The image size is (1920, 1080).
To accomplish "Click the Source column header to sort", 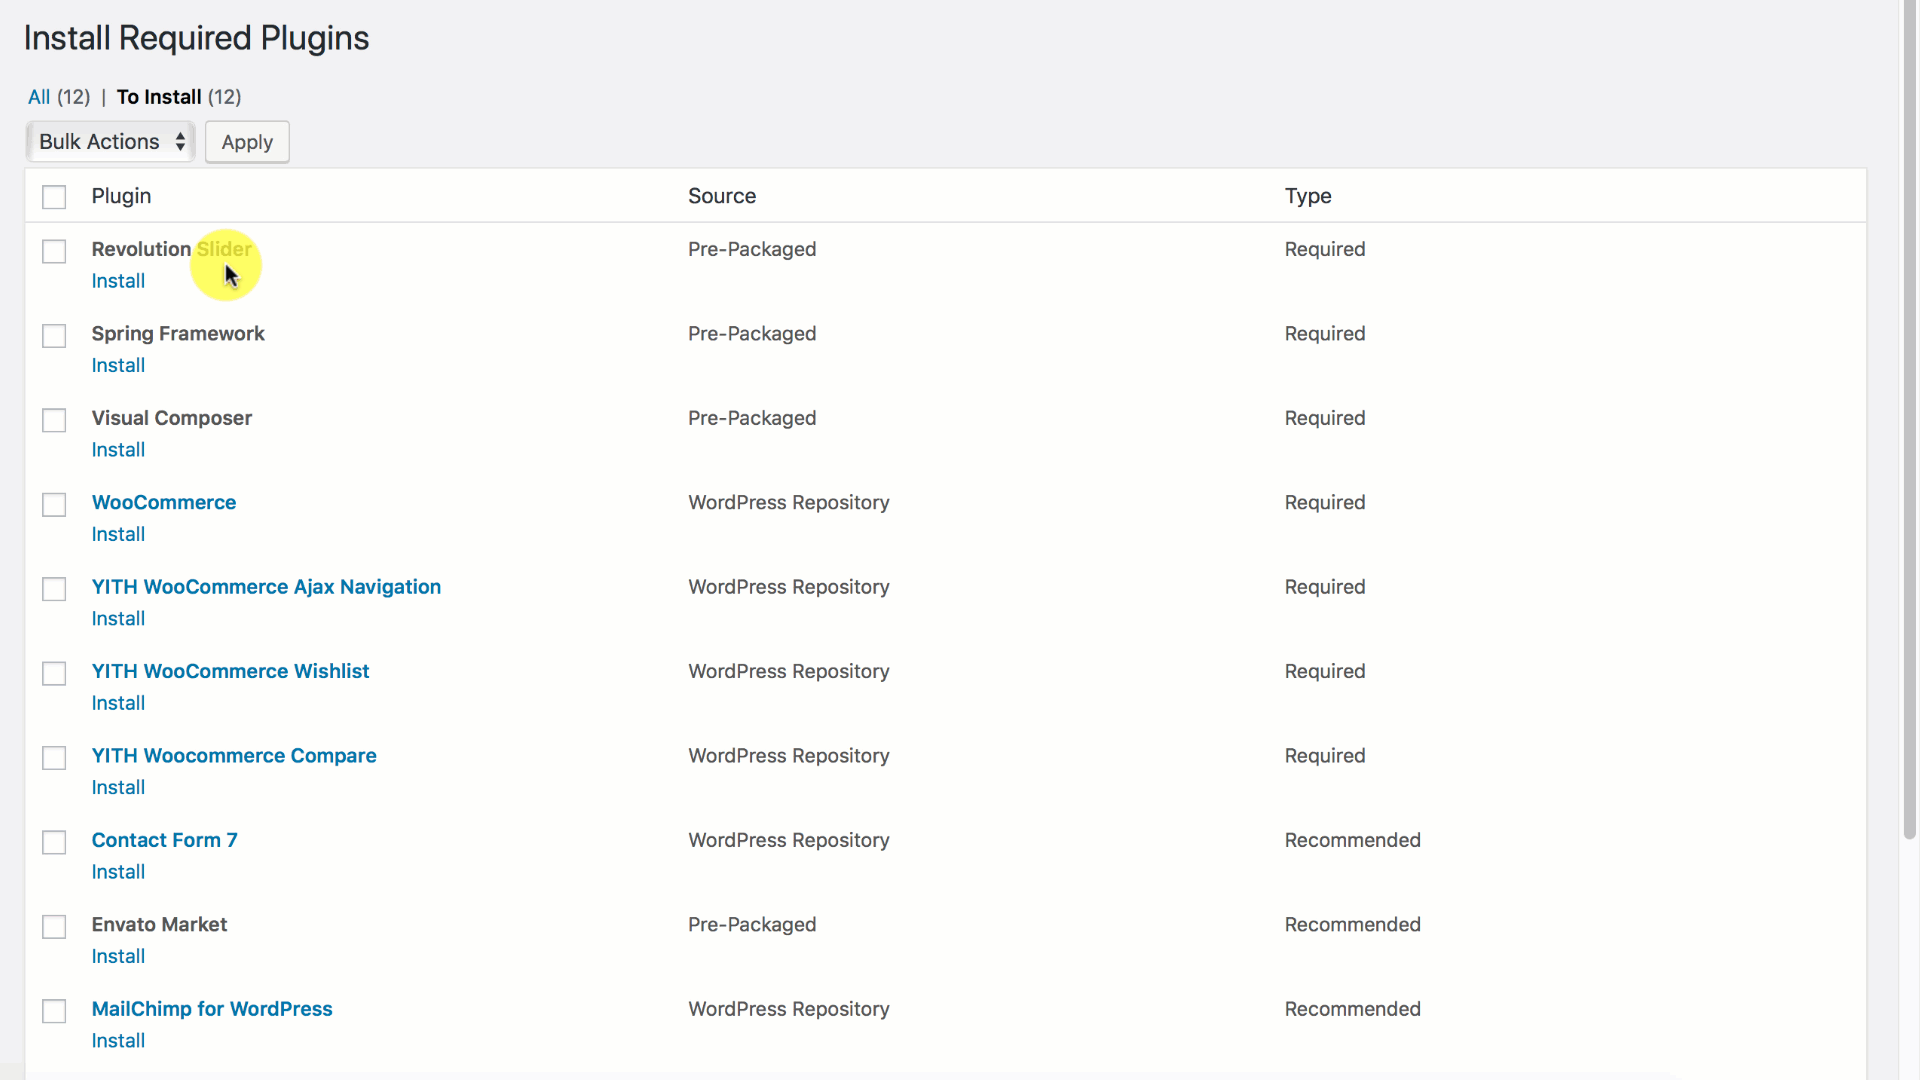I will point(720,195).
